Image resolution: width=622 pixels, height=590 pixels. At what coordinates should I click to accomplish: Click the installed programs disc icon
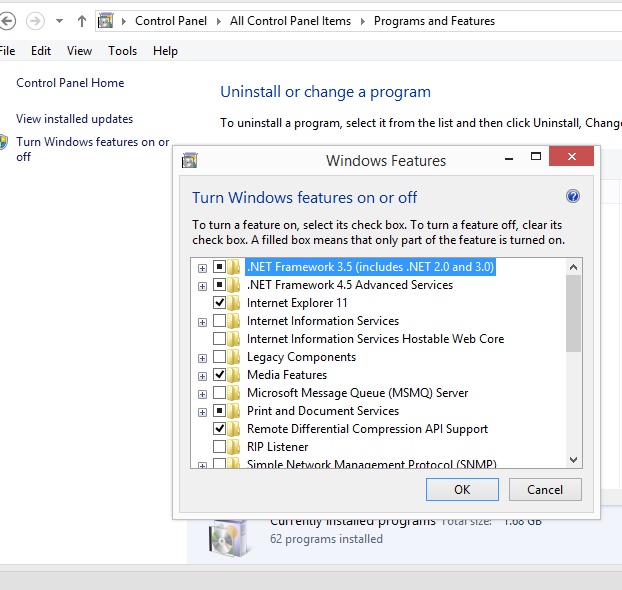click(228, 538)
